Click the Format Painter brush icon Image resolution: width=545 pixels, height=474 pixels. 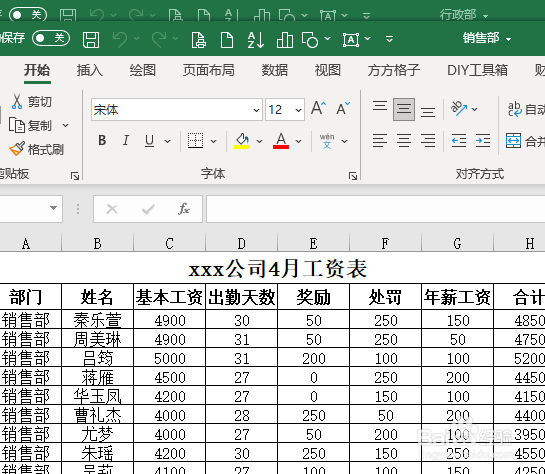tap(17, 149)
